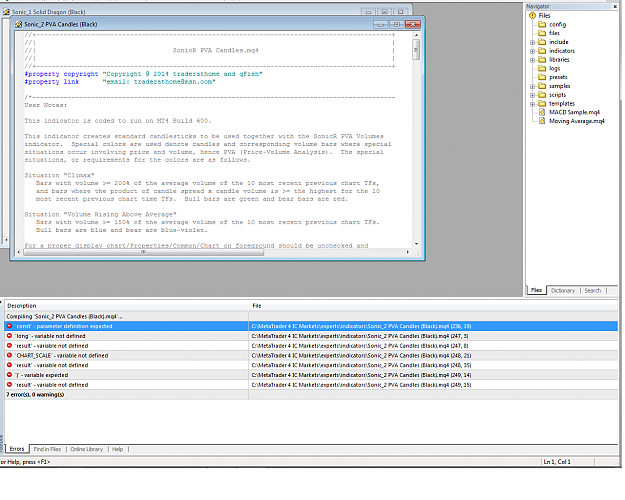Click the Files root icon in Navigator
Image resolution: width=625 pixels, height=500 pixels.
[x=532, y=16]
